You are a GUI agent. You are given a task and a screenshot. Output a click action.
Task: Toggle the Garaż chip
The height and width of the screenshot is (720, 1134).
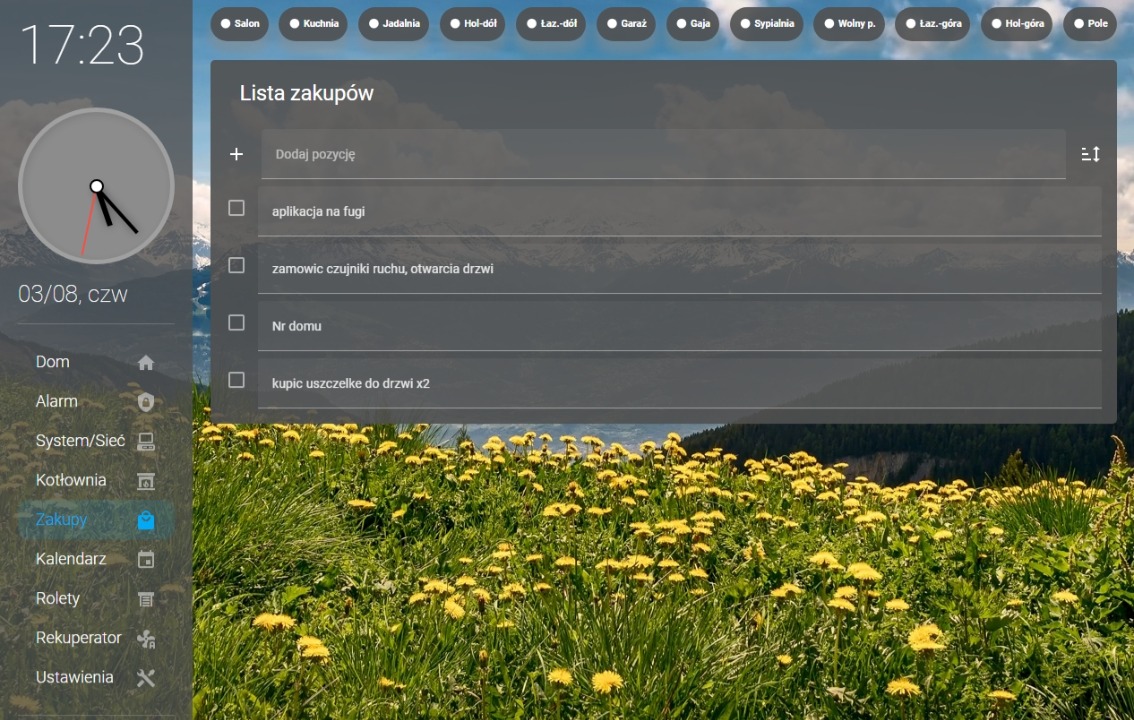[x=626, y=24]
